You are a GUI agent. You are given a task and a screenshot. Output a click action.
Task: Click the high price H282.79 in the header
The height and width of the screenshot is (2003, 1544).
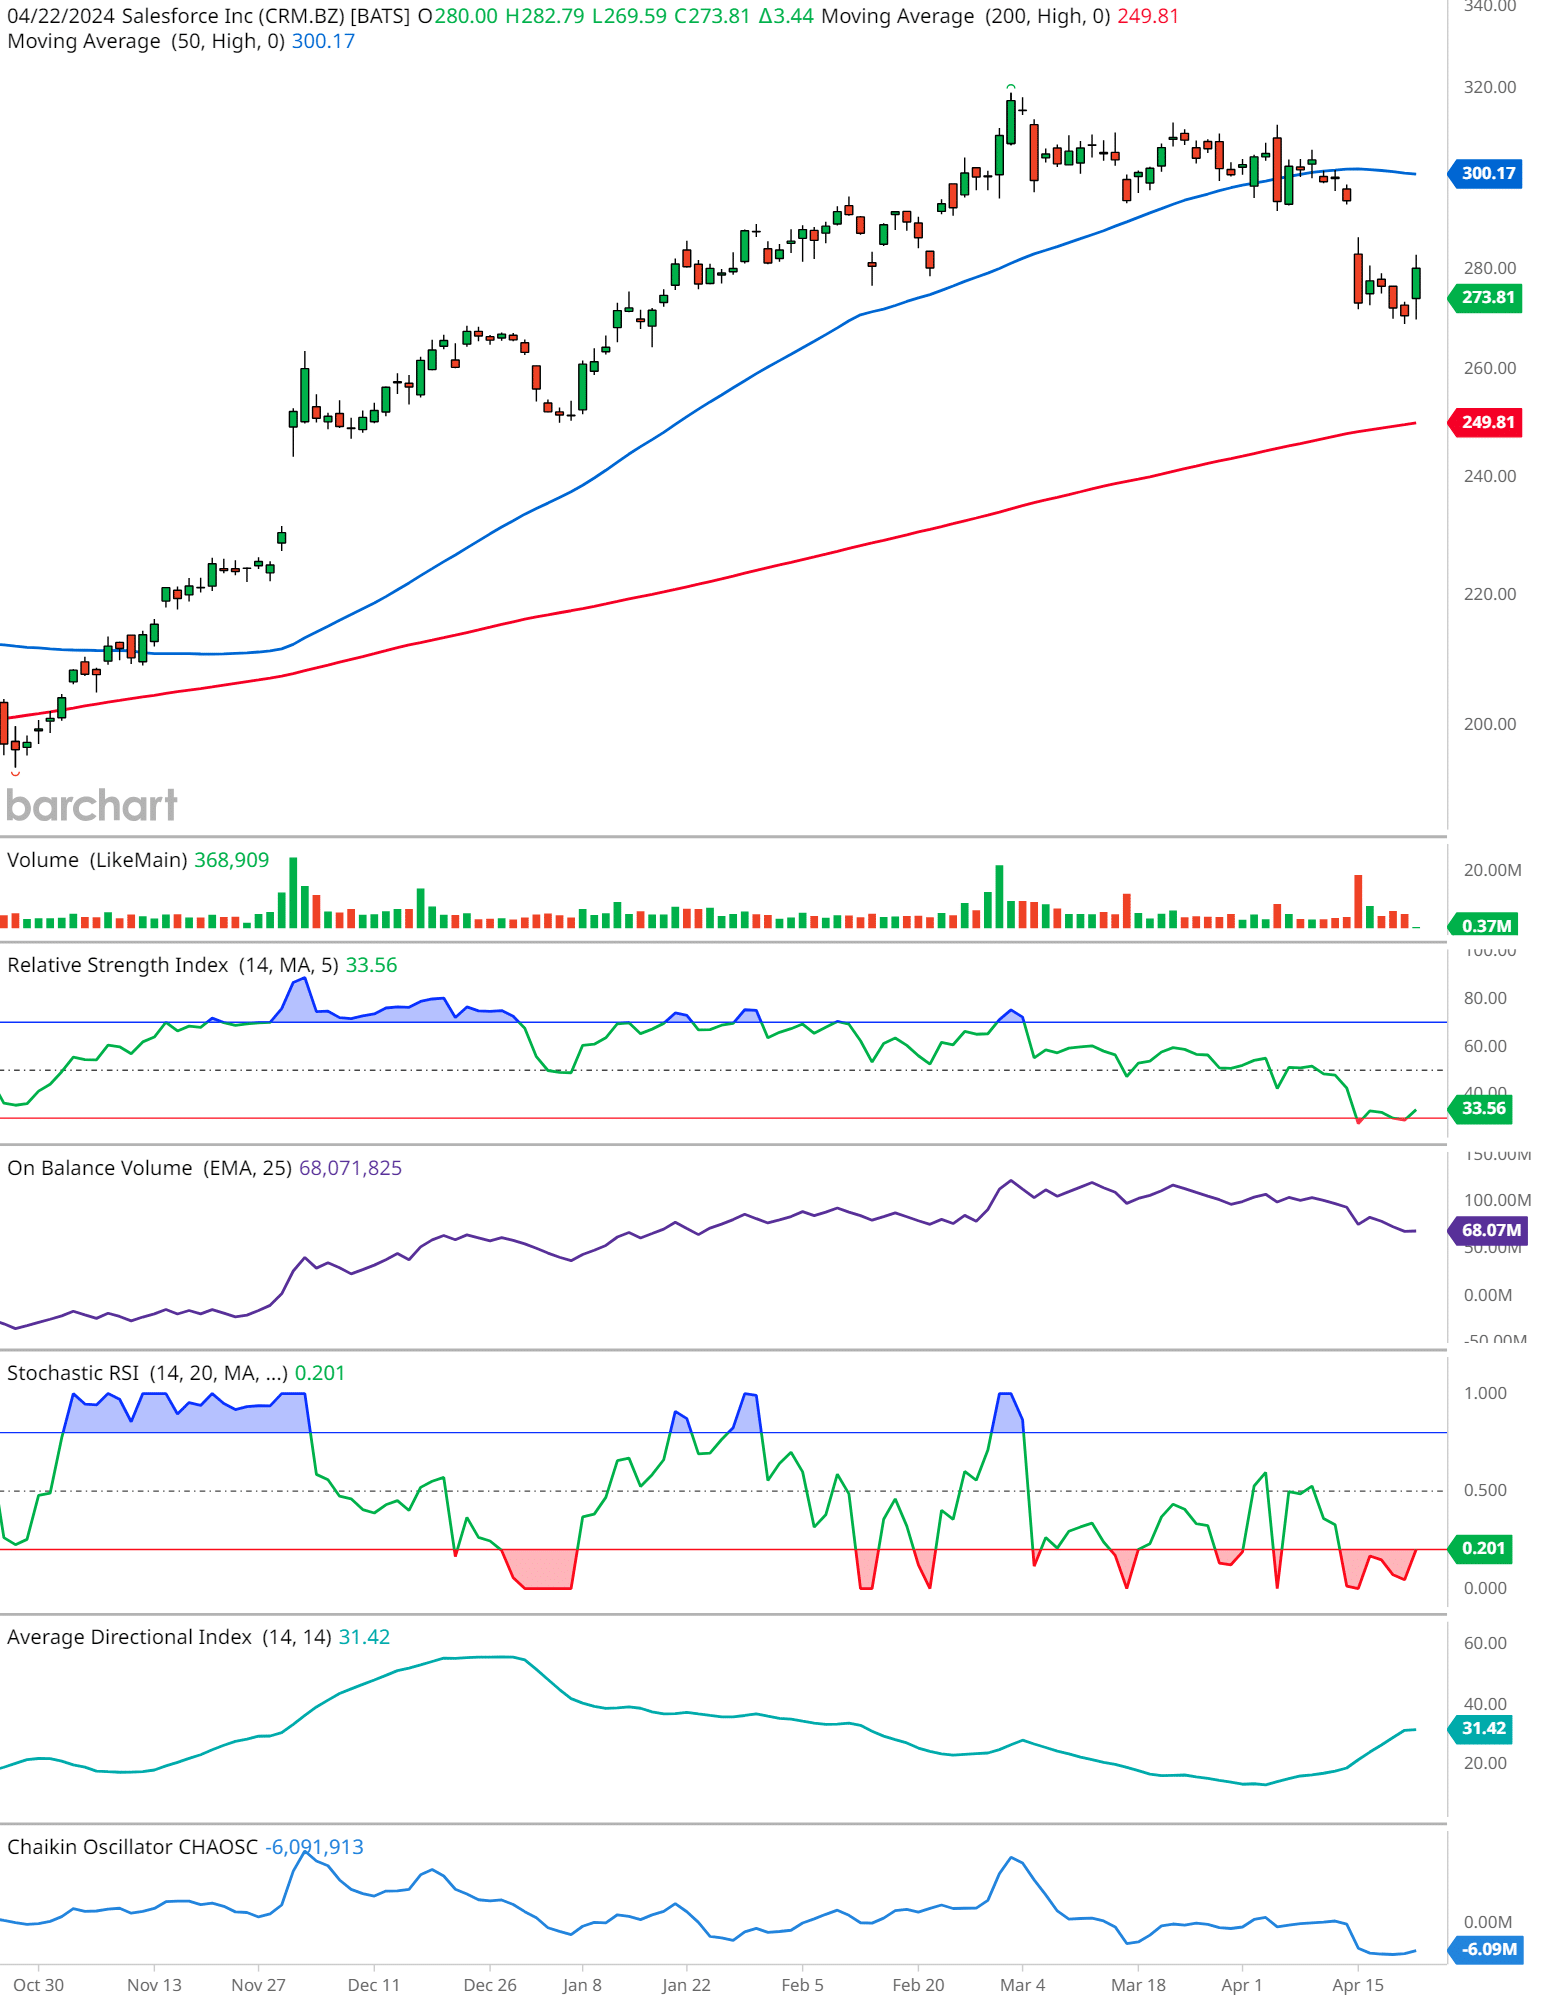click(545, 16)
